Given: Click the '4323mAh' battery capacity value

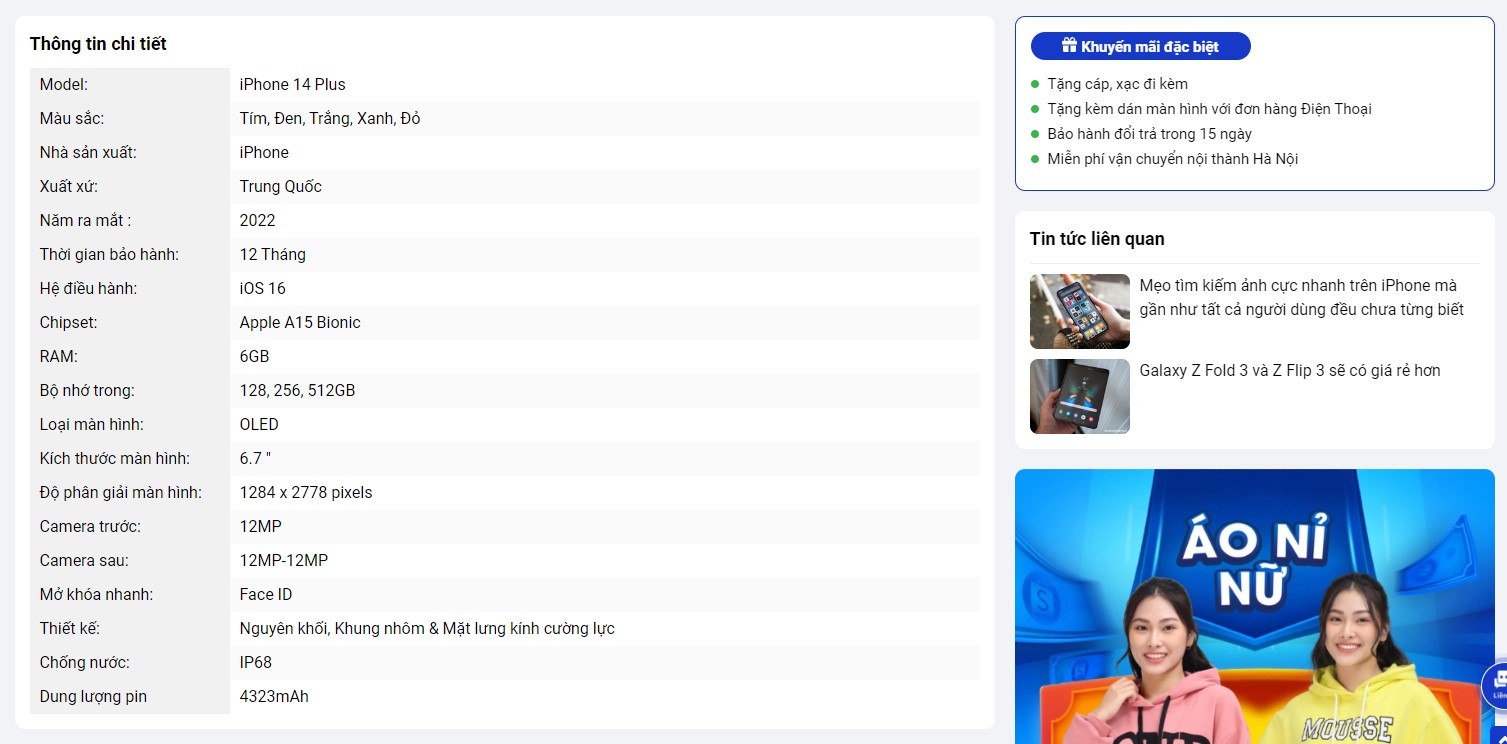Looking at the screenshot, I should [x=274, y=697].
